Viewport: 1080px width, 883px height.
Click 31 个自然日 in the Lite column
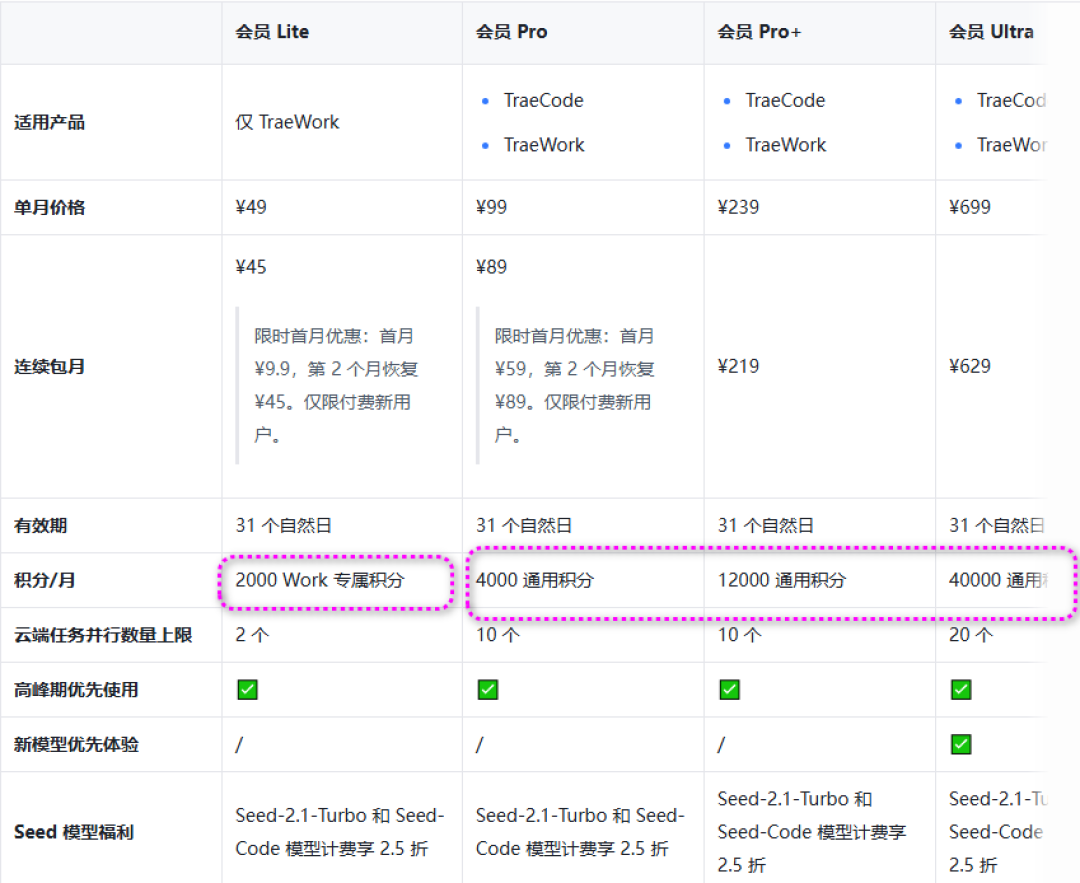[284, 526]
